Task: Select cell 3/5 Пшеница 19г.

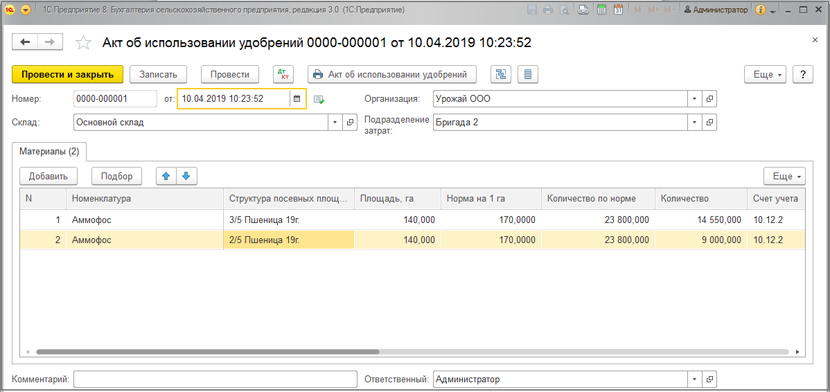Action: pos(288,220)
